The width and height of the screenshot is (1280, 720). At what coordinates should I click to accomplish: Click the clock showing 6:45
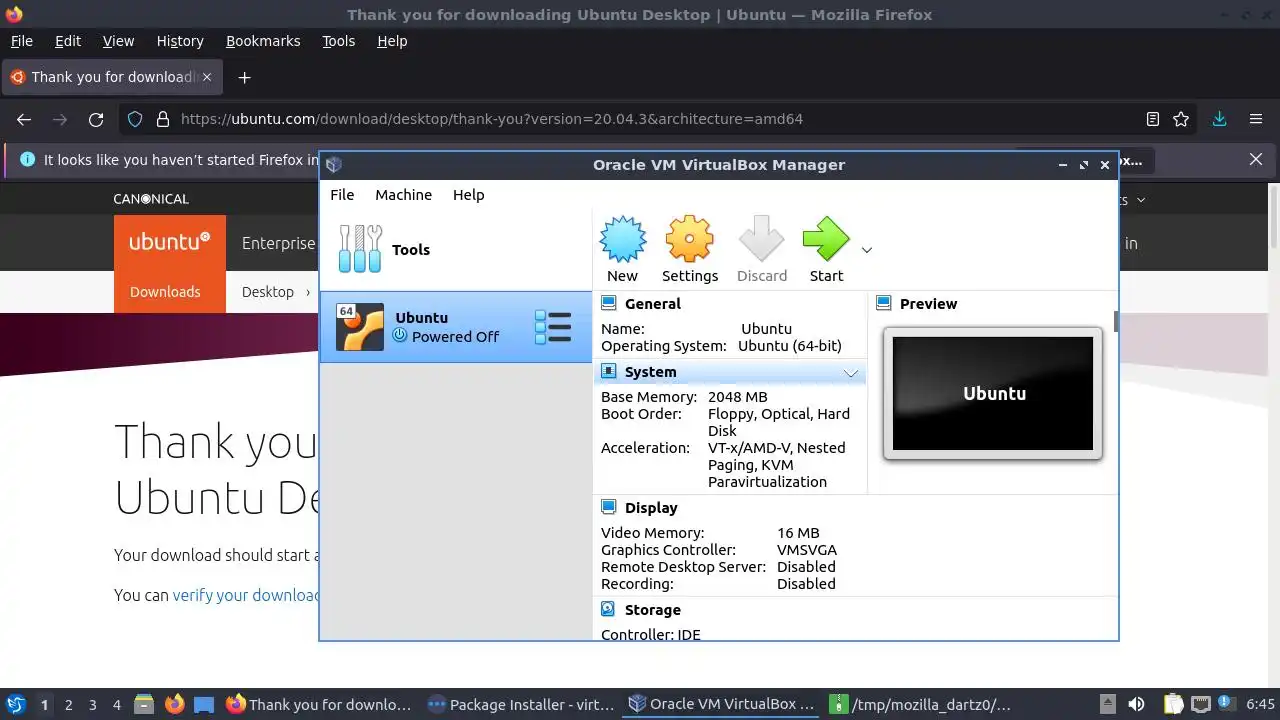(1260, 704)
